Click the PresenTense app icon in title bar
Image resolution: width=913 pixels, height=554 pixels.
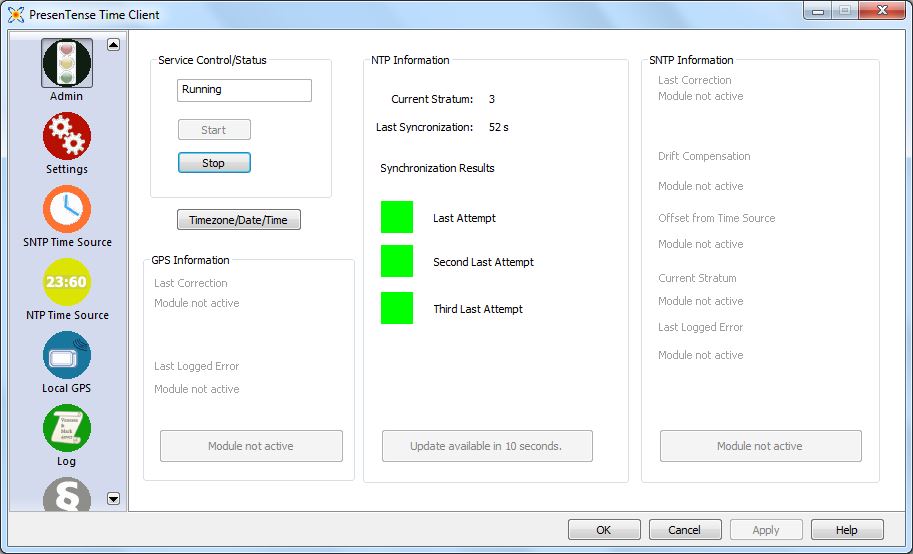(x=16, y=15)
